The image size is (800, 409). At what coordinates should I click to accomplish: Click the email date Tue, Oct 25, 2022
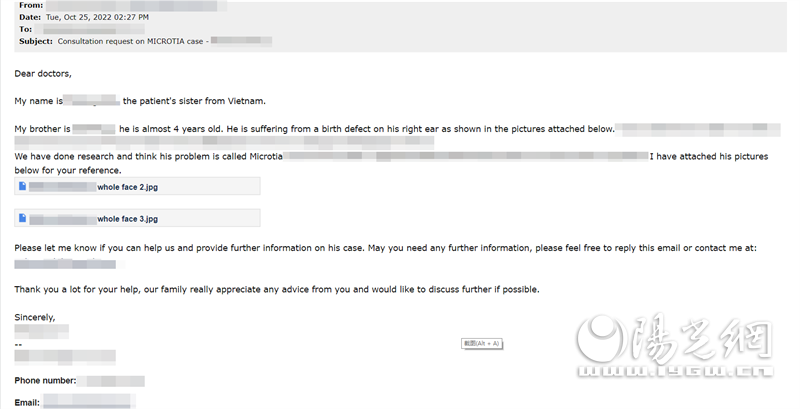(x=97, y=17)
